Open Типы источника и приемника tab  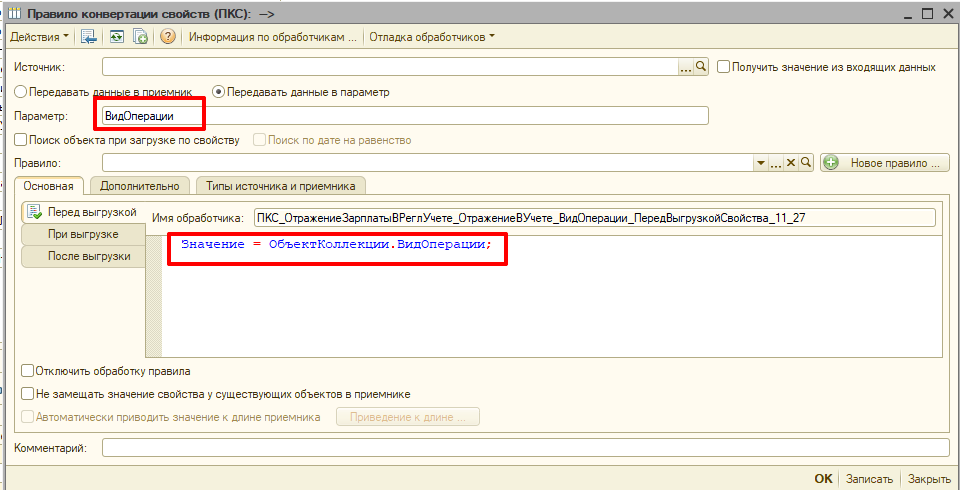click(x=281, y=185)
